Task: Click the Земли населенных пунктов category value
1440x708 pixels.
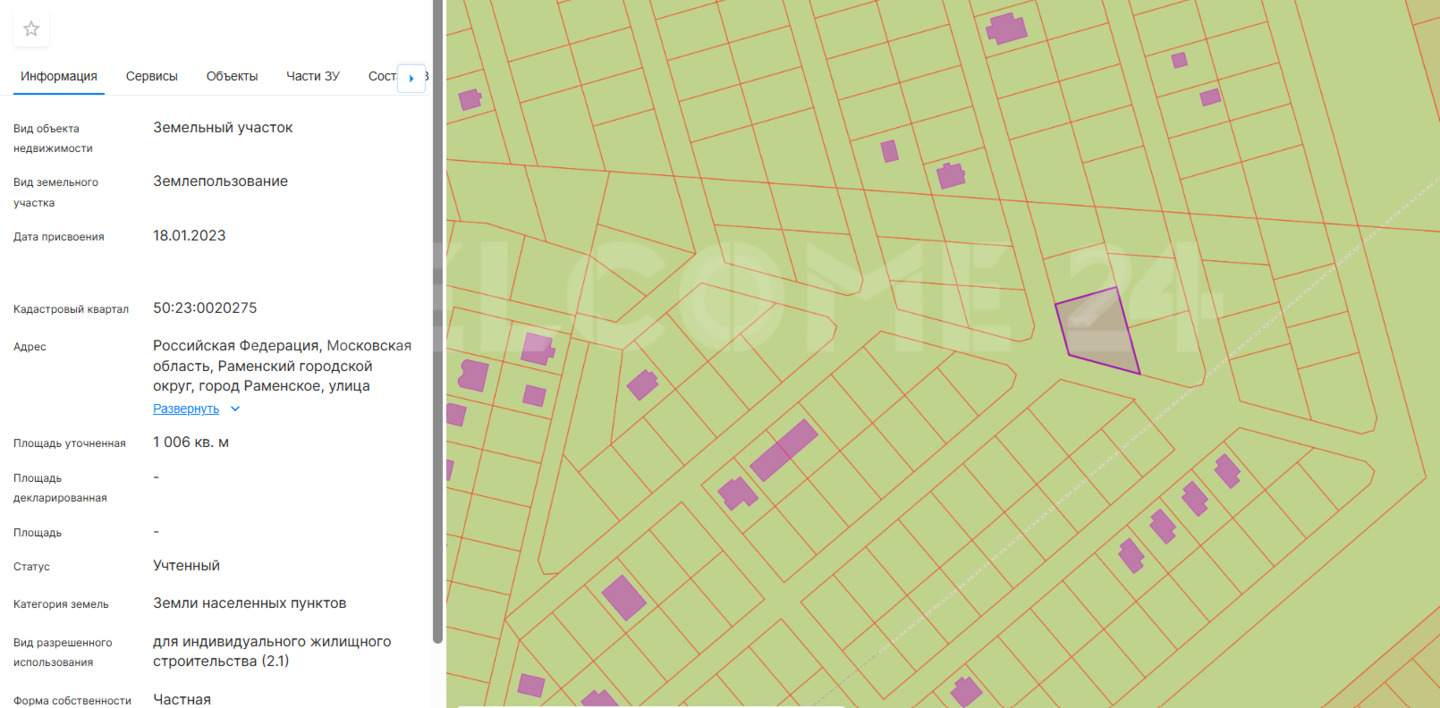Action: (250, 603)
